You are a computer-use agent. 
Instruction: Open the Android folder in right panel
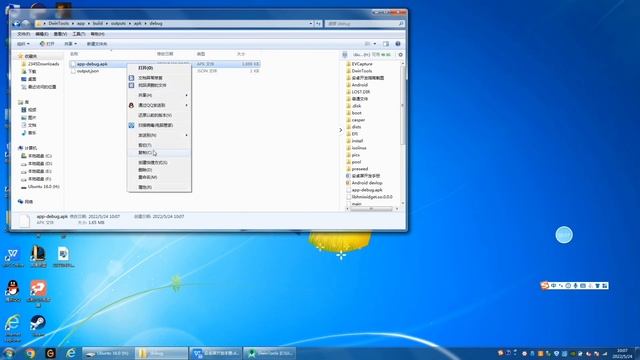357,85
